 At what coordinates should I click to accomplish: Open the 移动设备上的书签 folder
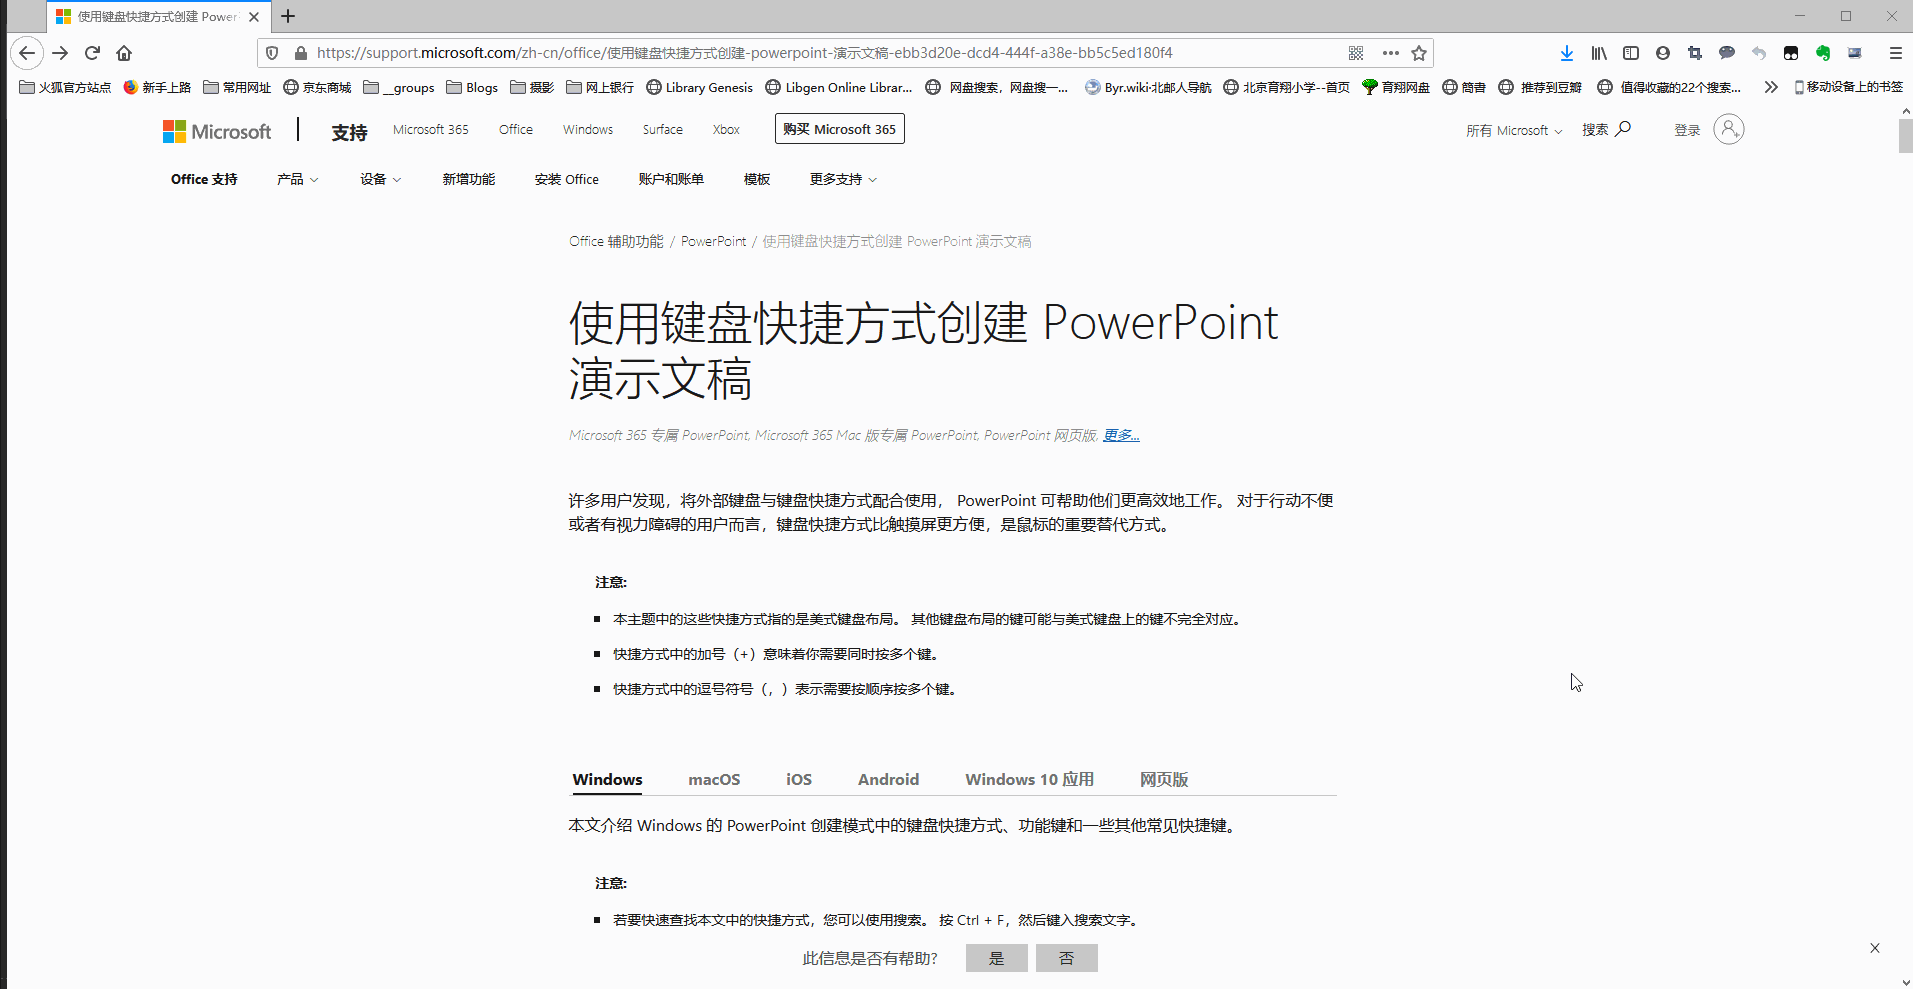[1849, 87]
